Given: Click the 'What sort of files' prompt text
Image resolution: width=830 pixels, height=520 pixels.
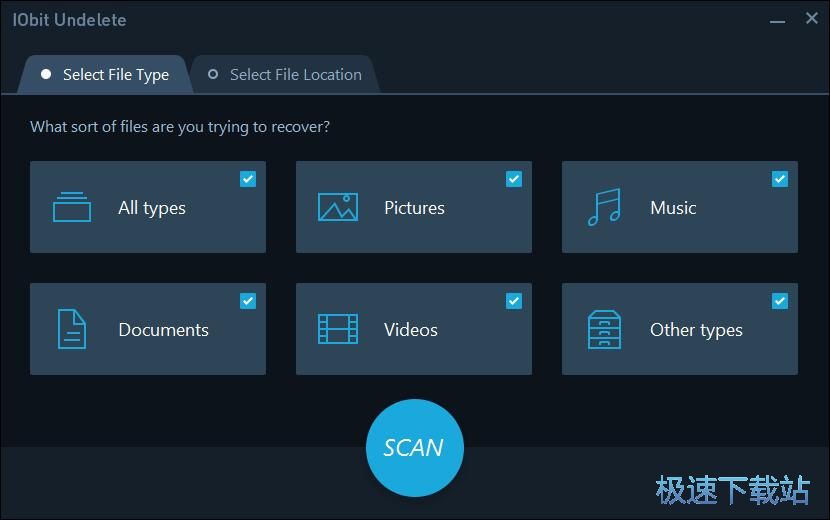Looking at the screenshot, I should (x=180, y=127).
